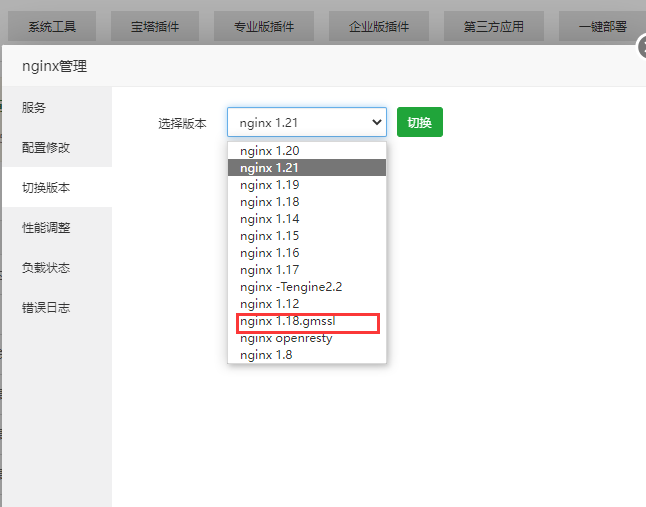The width and height of the screenshot is (646, 507).
Task: View 负载状态 in sidebar
Action: pyautogui.click(x=57, y=267)
